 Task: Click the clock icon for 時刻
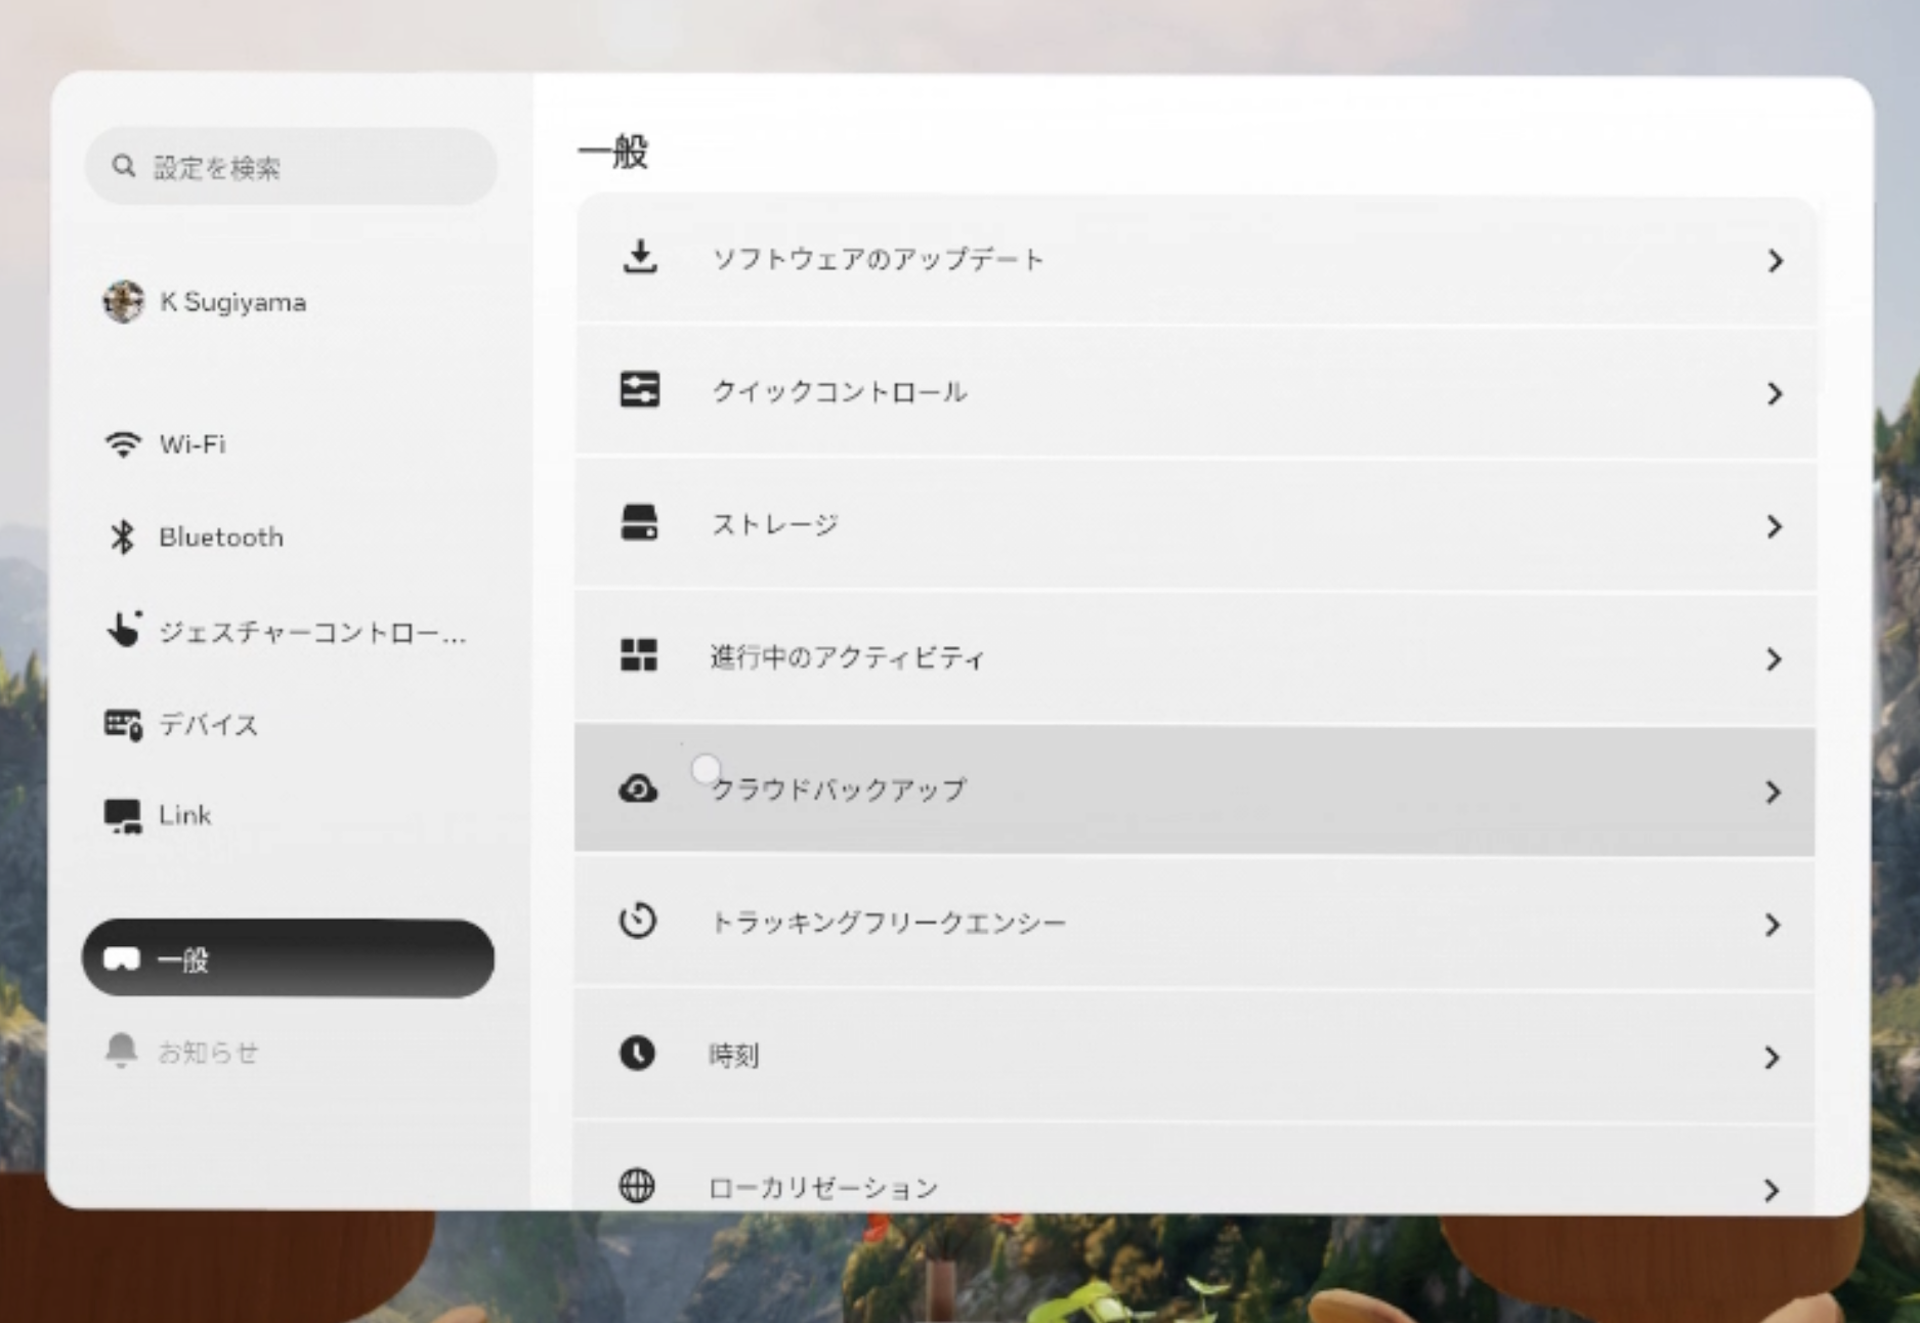coord(637,1053)
